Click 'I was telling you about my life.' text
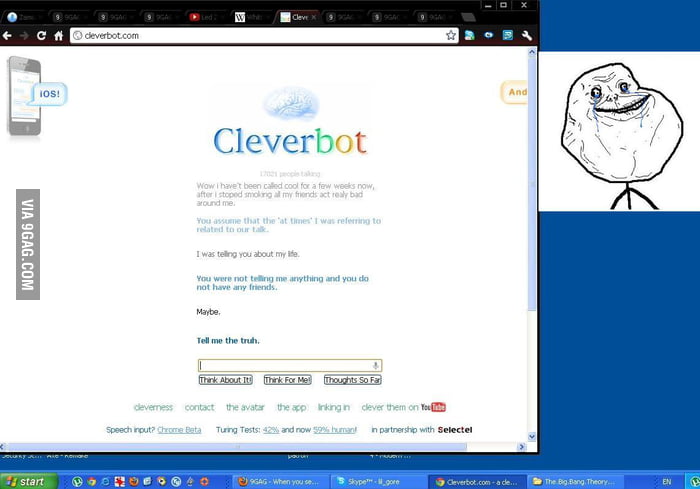The image size is (700, 489). (x=248, y=254)
